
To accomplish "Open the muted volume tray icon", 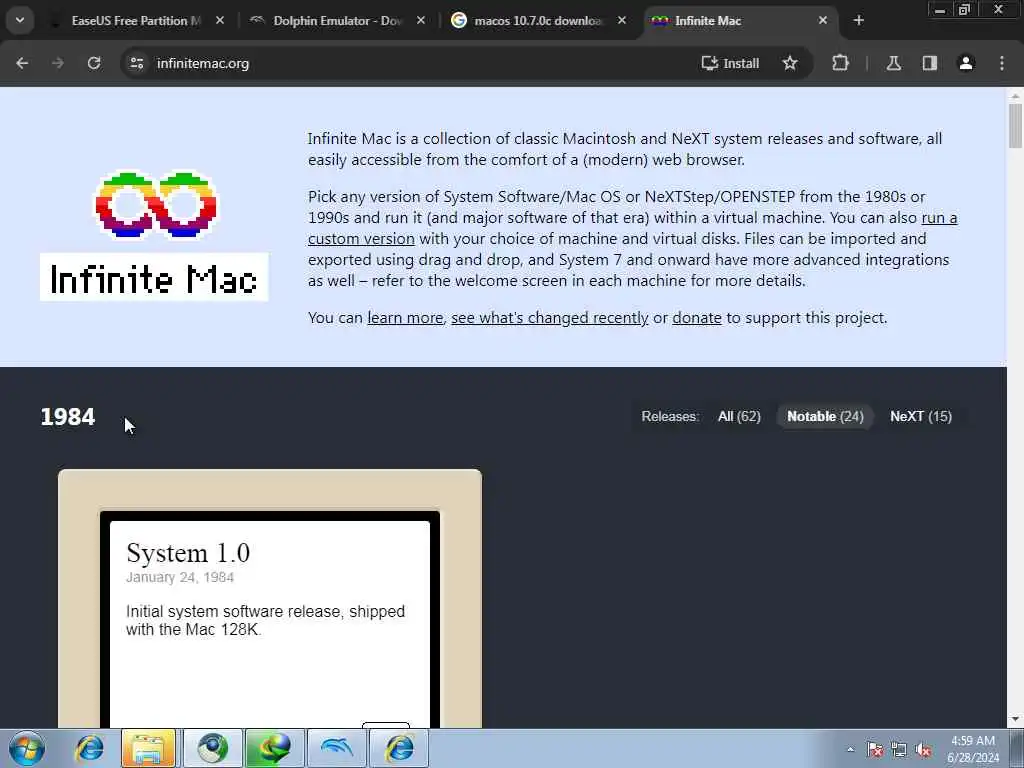I will pos(923,749).
